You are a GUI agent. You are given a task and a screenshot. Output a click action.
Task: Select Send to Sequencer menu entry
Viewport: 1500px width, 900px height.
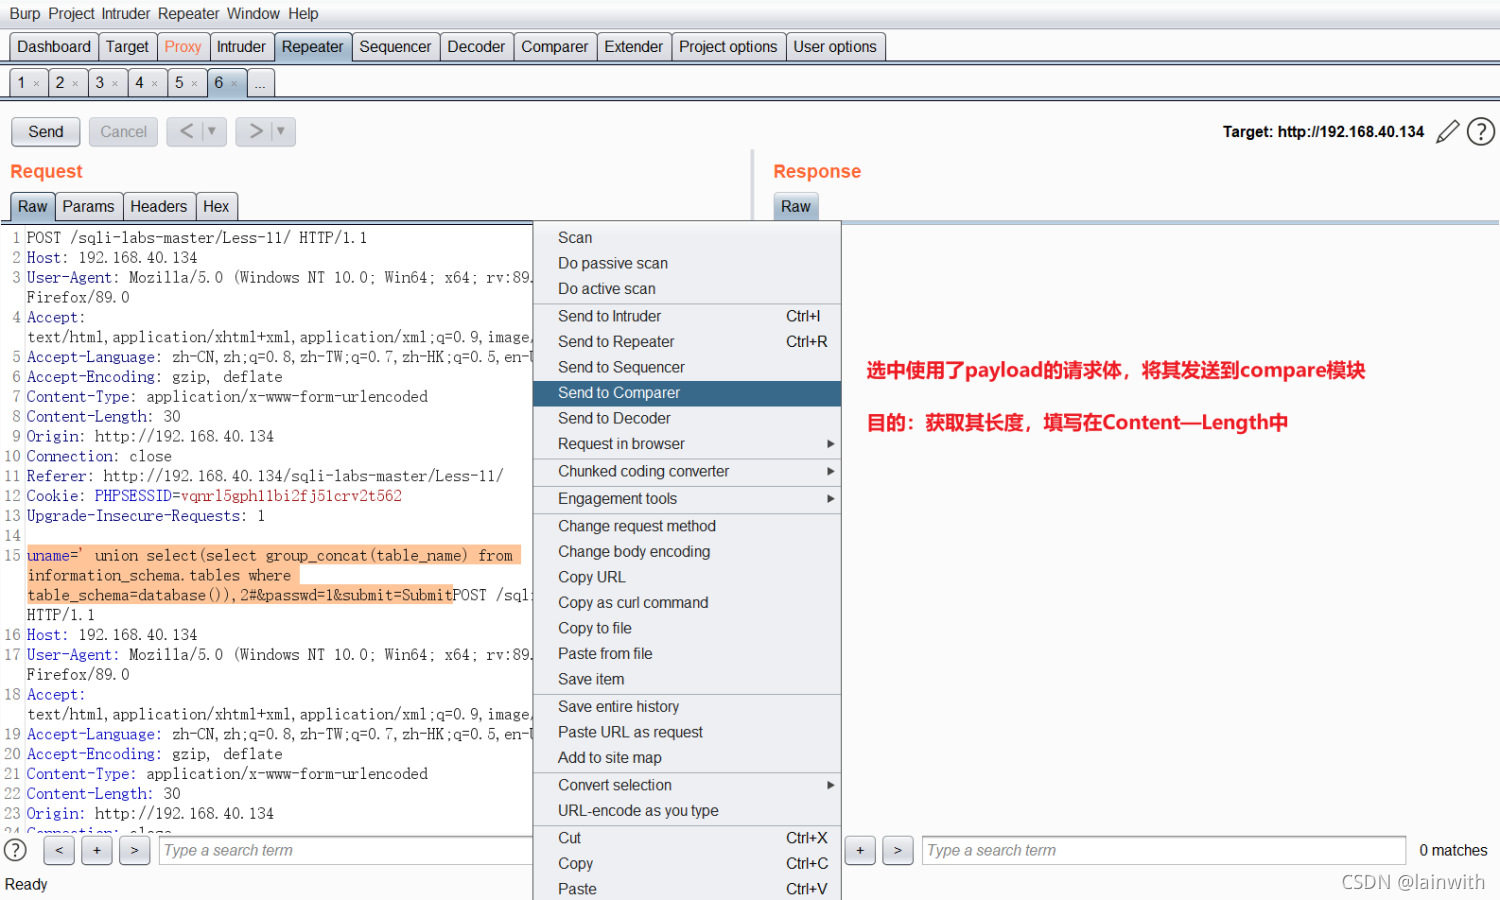(x=687, y=367)
